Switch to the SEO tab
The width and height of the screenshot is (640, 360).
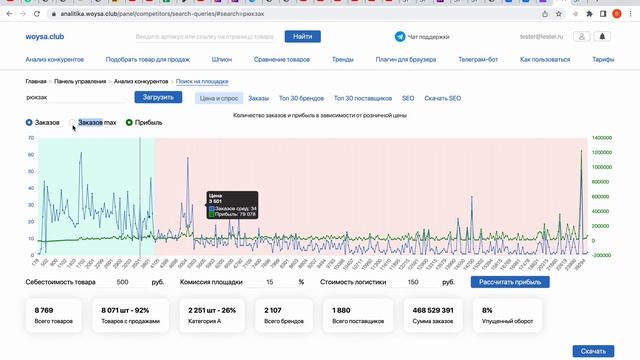click(x=408, y=98)
